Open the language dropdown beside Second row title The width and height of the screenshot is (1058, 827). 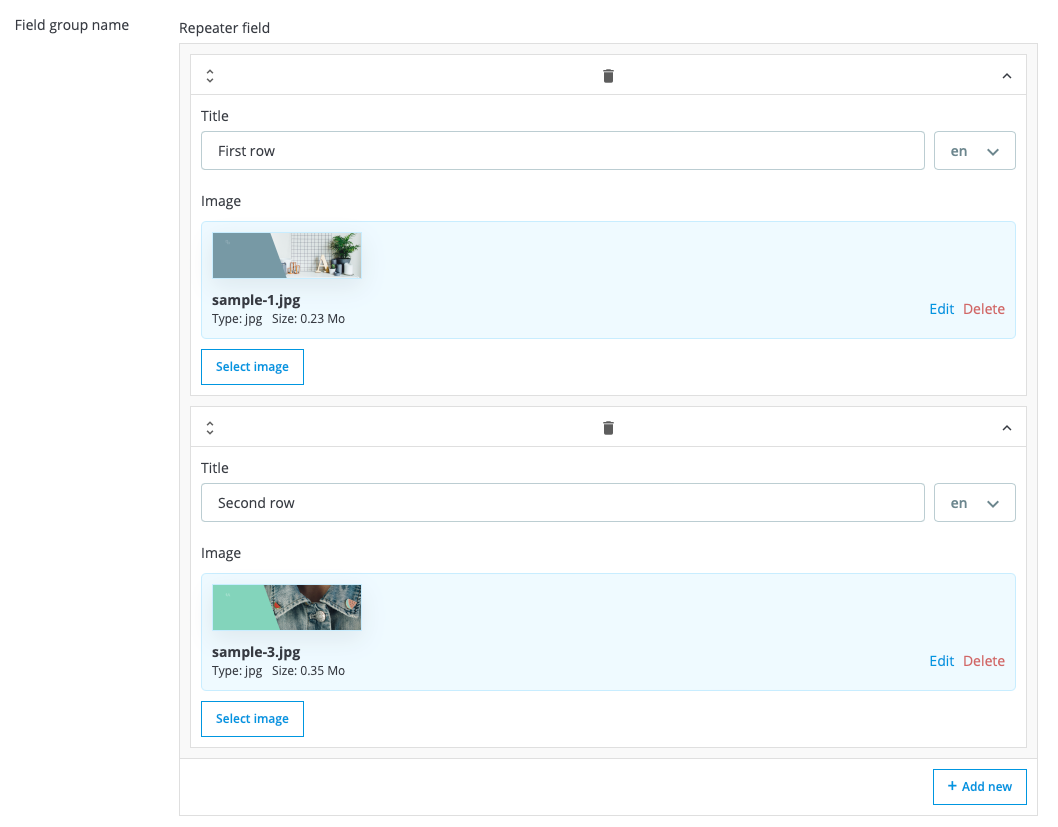(974, 503)
